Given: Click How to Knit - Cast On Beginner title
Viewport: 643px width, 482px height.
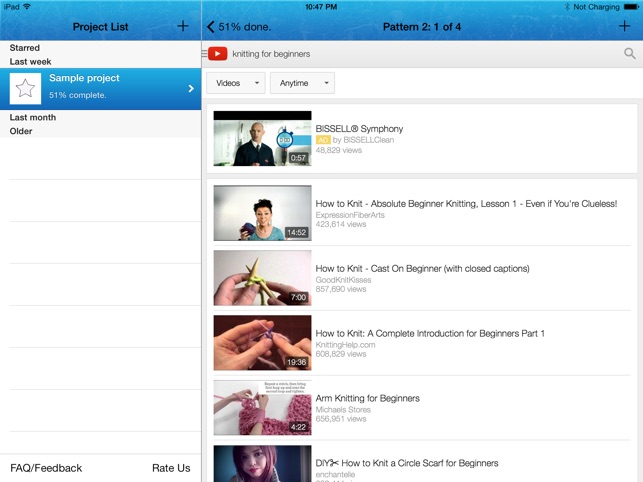Looking at the screenshot, I should (422, 269).
